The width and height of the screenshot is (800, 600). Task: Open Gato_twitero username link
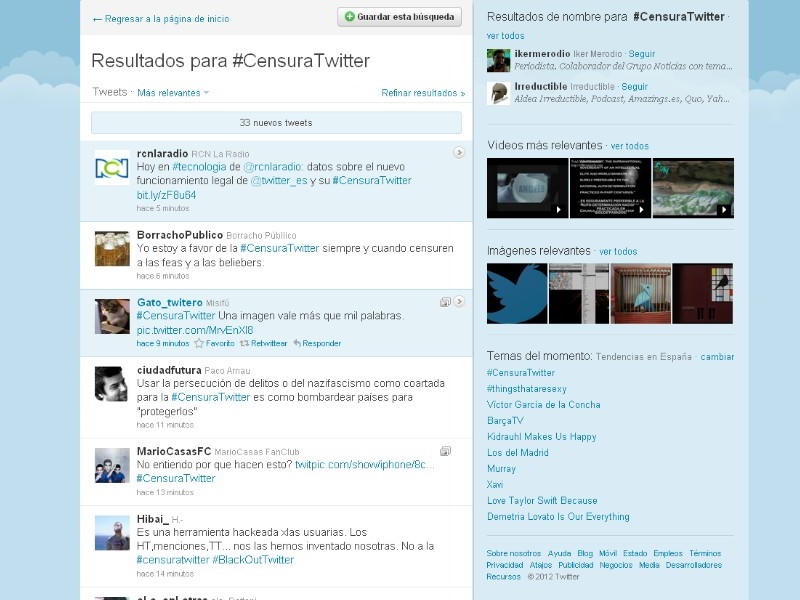(x=169, y=303)
